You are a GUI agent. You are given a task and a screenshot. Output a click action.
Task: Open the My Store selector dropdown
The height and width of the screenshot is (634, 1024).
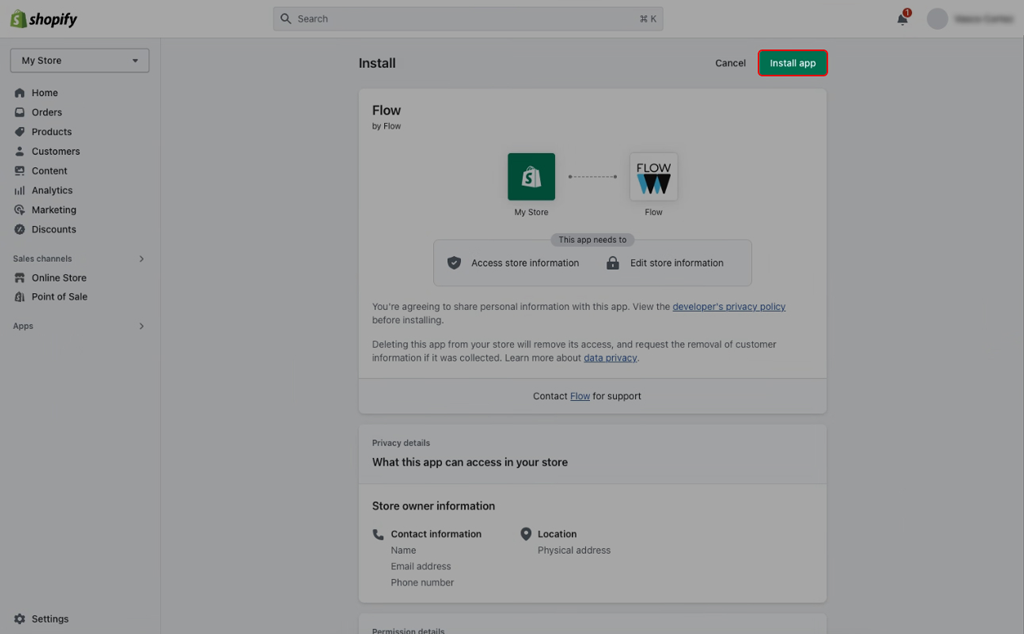pos(80,61)
